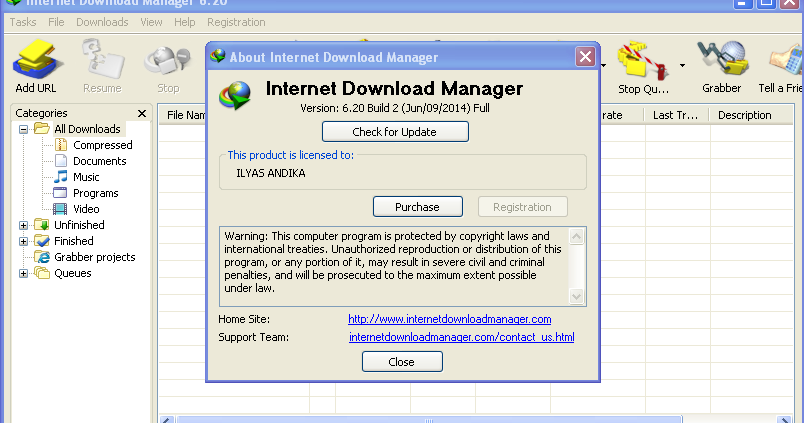Select the Video tree label
The height and width of the screenshot is (423, 804).
tap(86, 209)
